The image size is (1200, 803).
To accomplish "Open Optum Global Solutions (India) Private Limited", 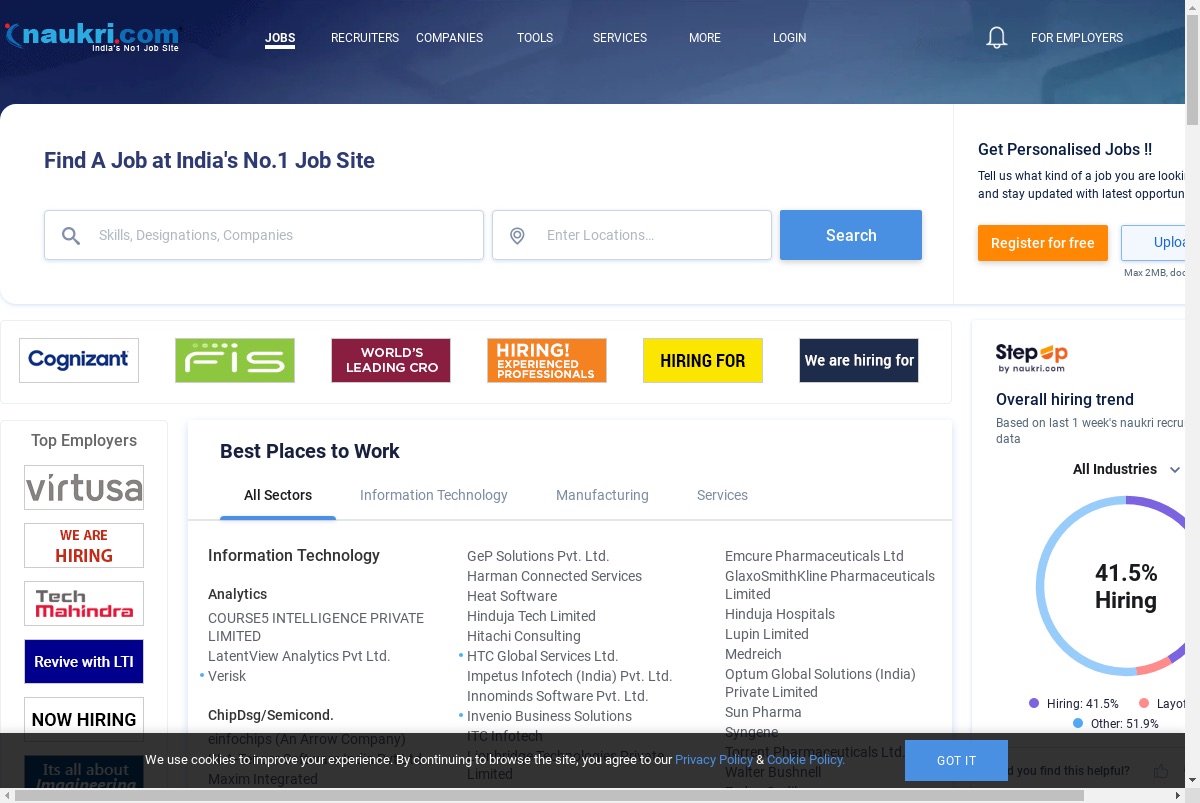I will coord(821,683).
